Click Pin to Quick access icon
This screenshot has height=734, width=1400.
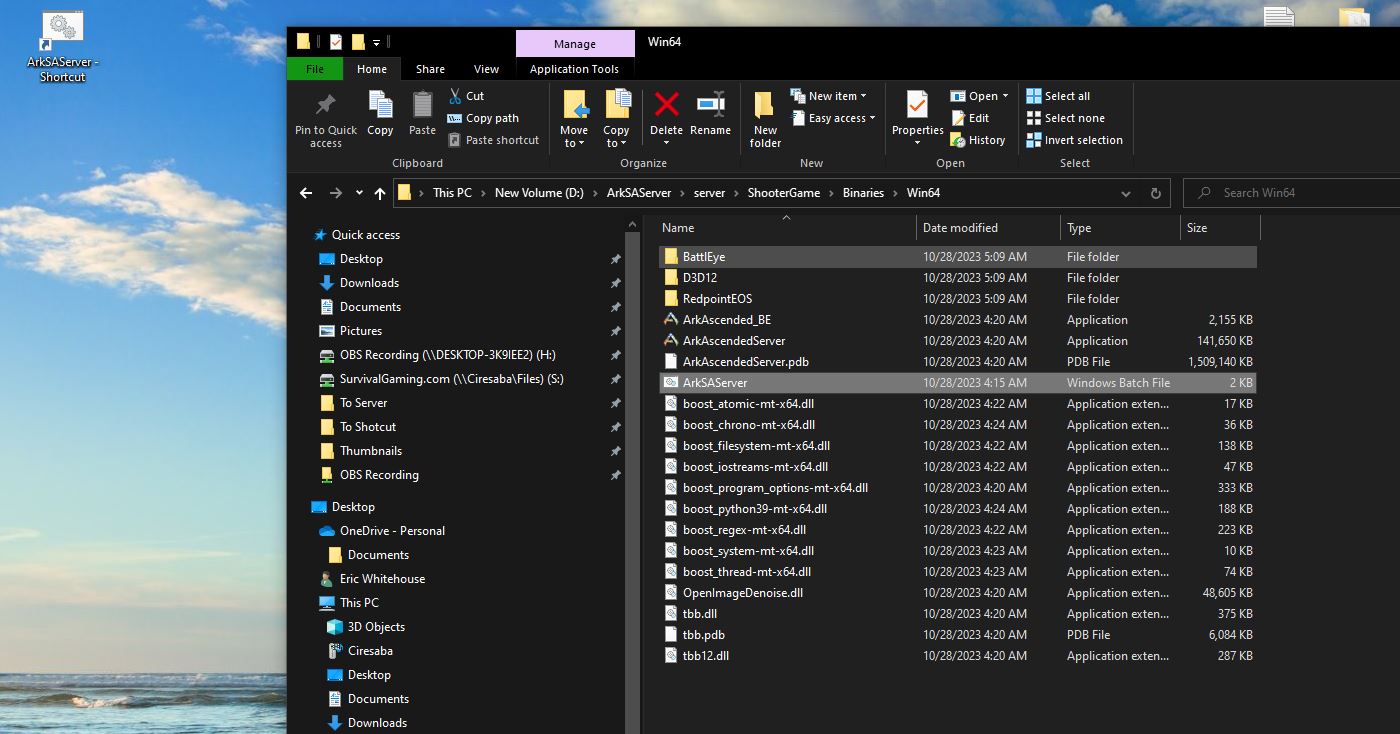[325, 106]
